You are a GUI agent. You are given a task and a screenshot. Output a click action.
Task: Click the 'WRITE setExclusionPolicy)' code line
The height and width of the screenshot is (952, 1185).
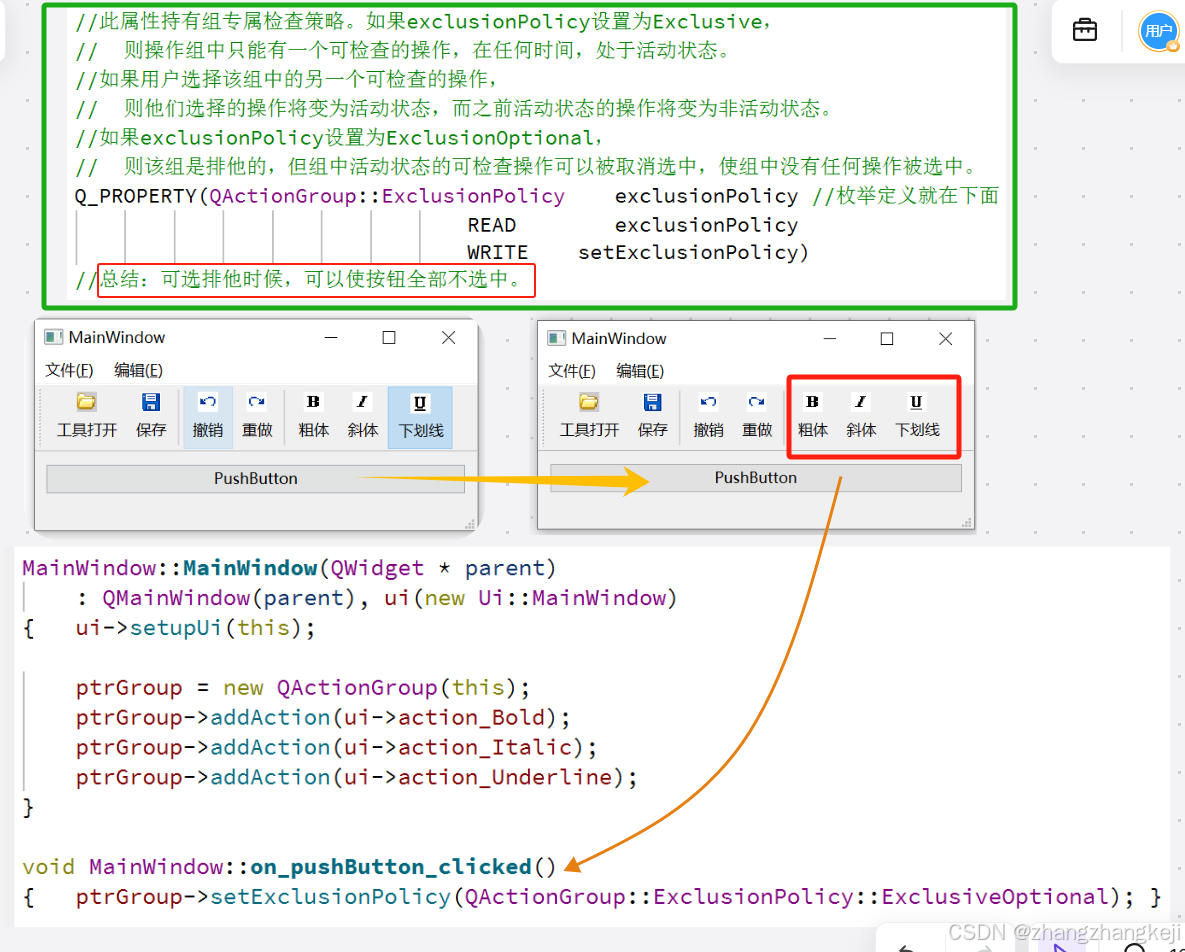tap(638, 252)
